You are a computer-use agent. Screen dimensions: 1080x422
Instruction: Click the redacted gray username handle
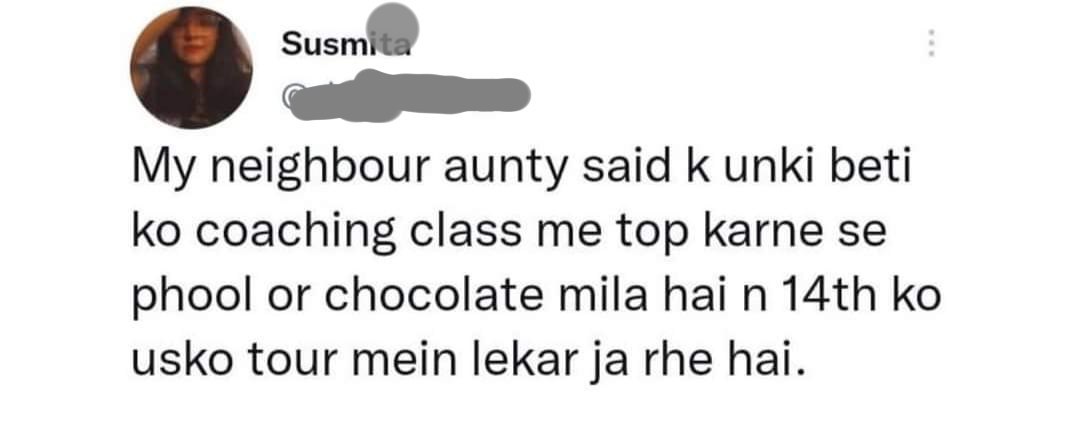tap(411, 96)
